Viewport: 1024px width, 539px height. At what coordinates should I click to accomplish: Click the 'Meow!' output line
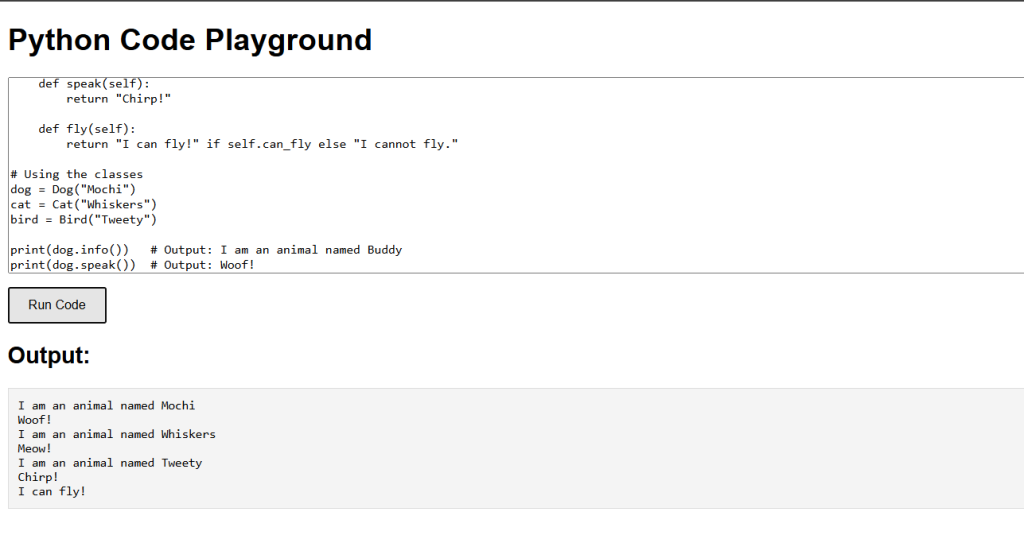pyautogui.click(x=35, y=449)
